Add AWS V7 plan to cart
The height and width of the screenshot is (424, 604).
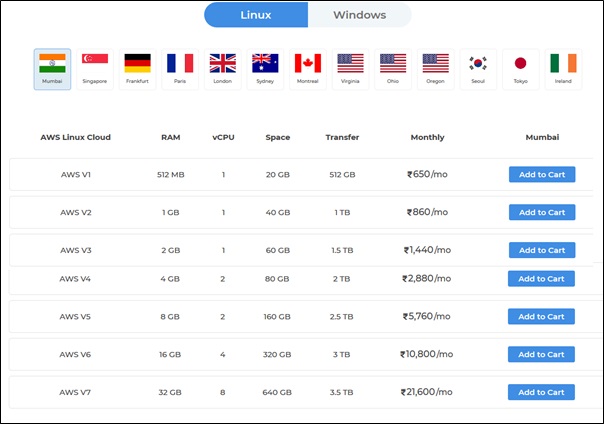click(x=541, y=392)
